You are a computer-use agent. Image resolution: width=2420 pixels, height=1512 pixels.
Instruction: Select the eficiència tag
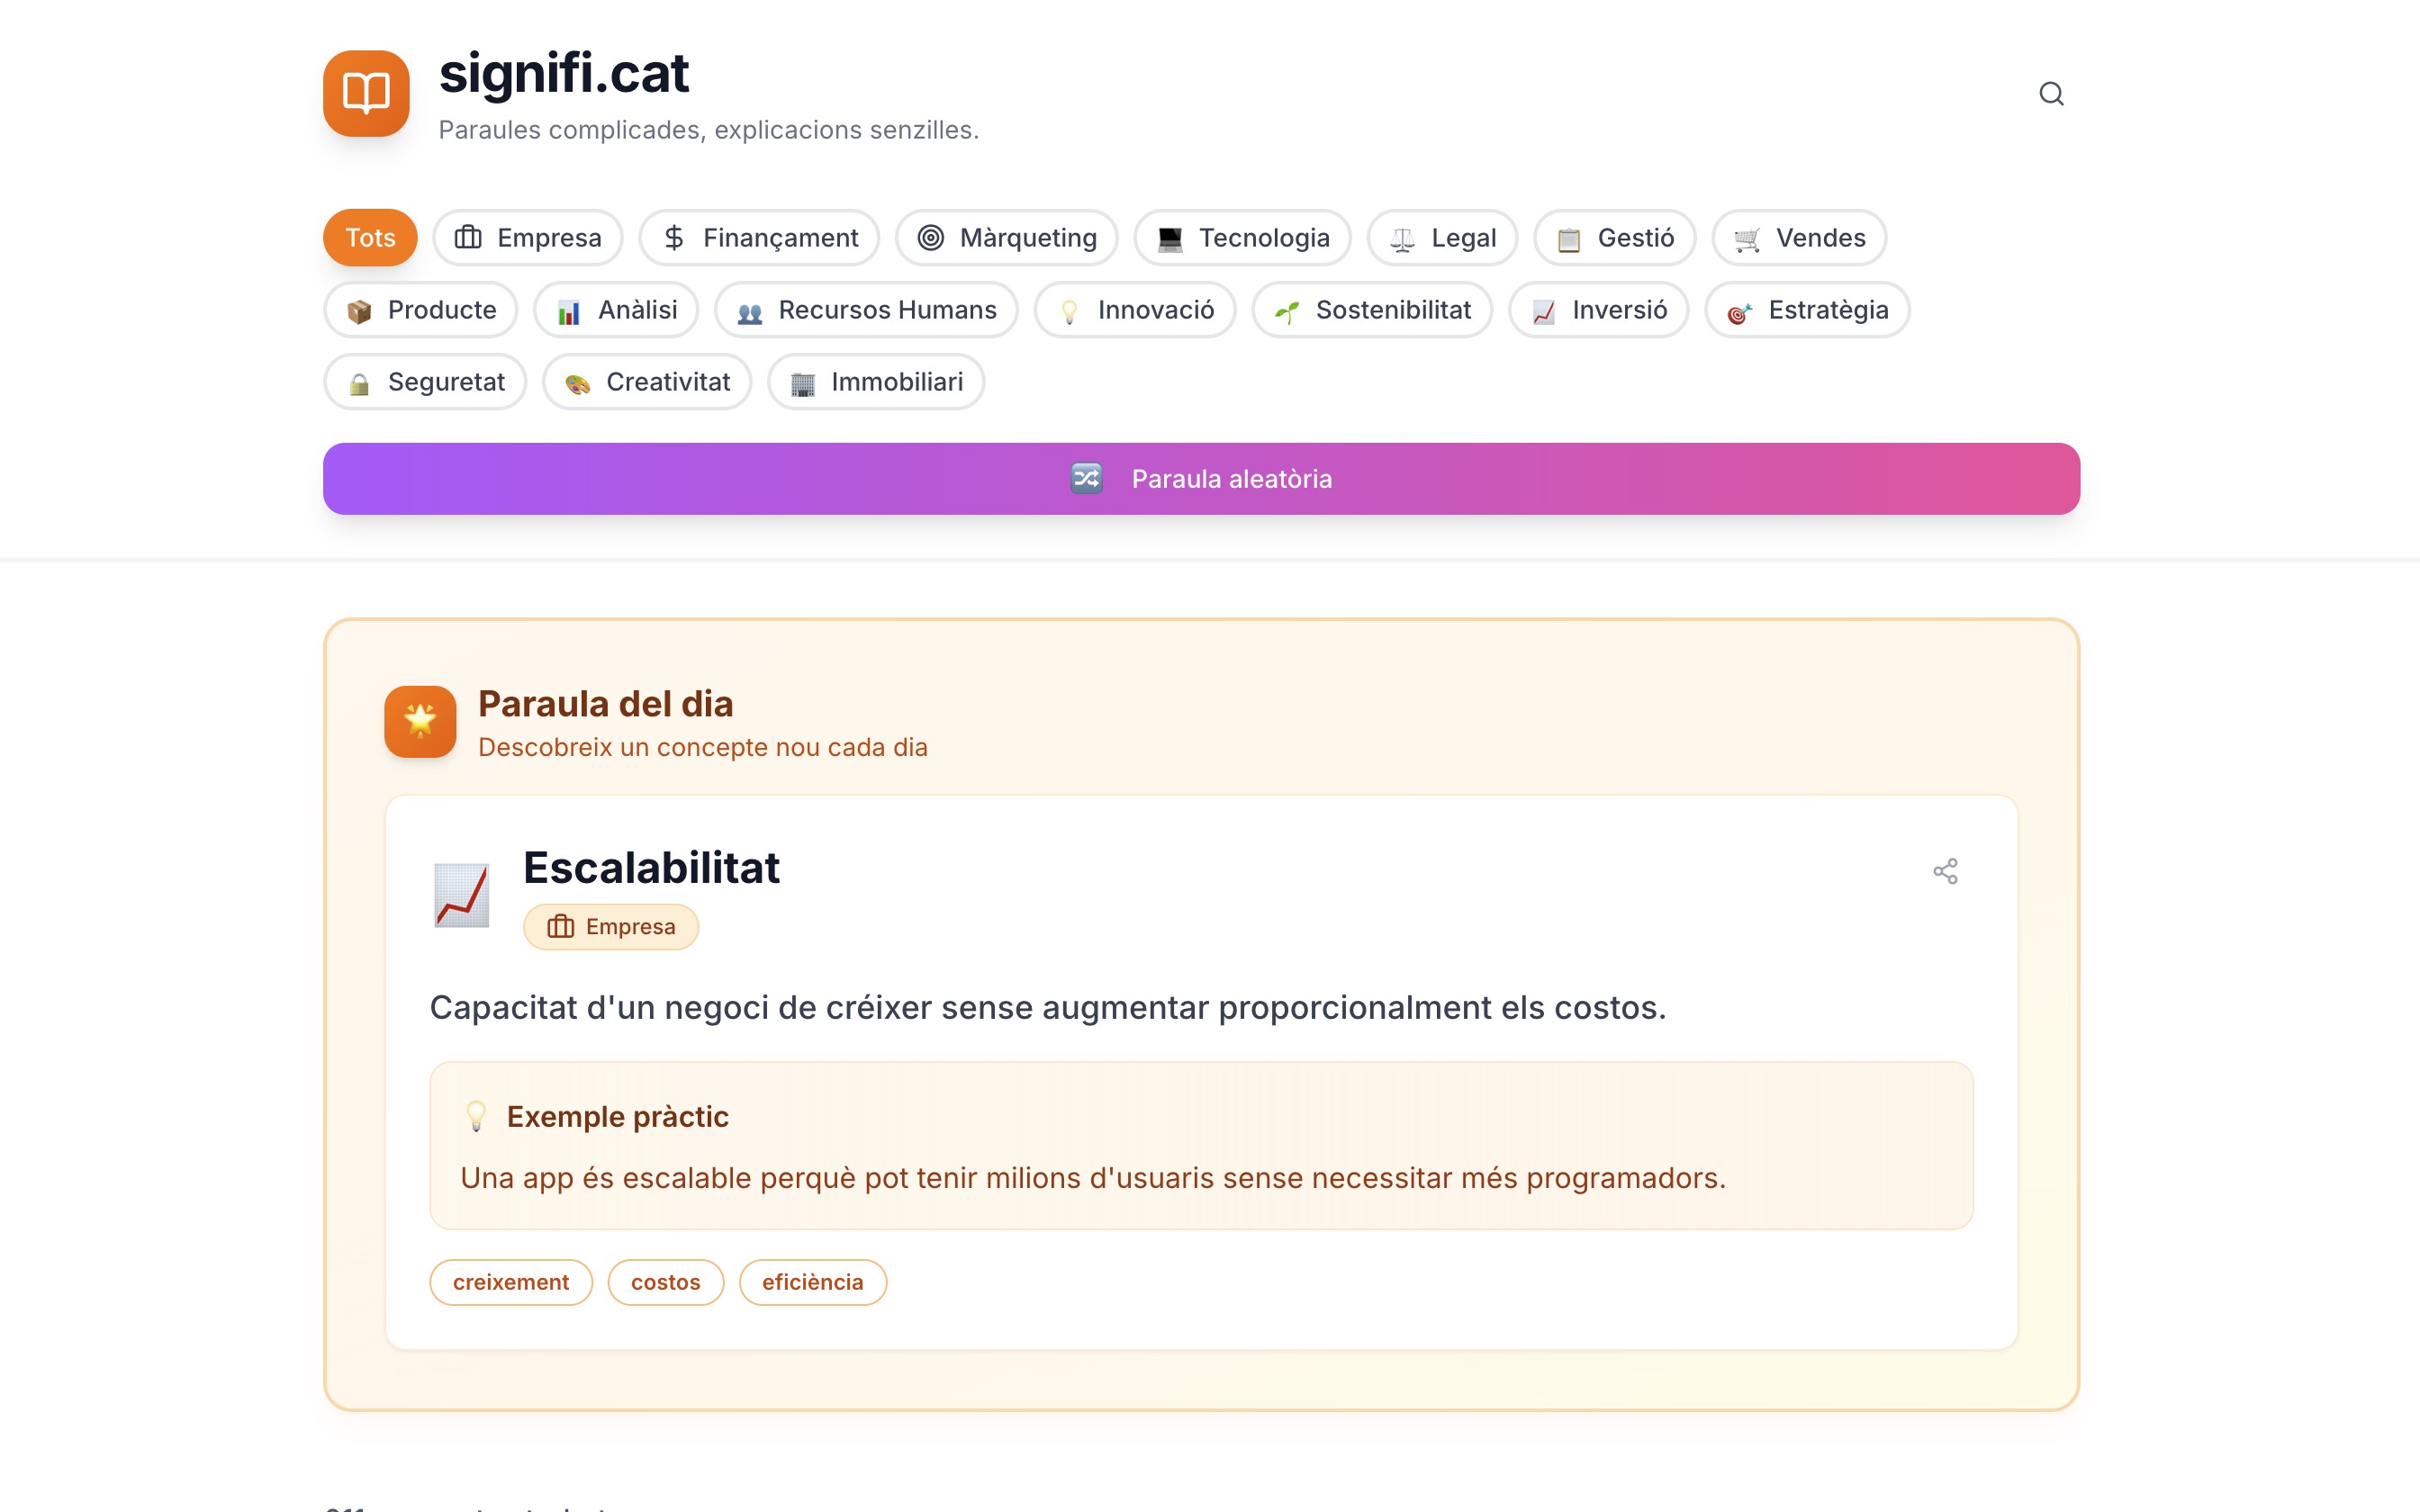[x=812, y=1281]
